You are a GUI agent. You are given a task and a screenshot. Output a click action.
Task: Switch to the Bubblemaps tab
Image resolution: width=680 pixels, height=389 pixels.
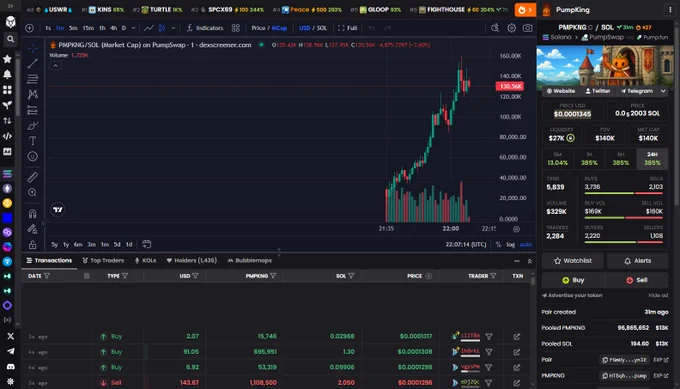250,261
